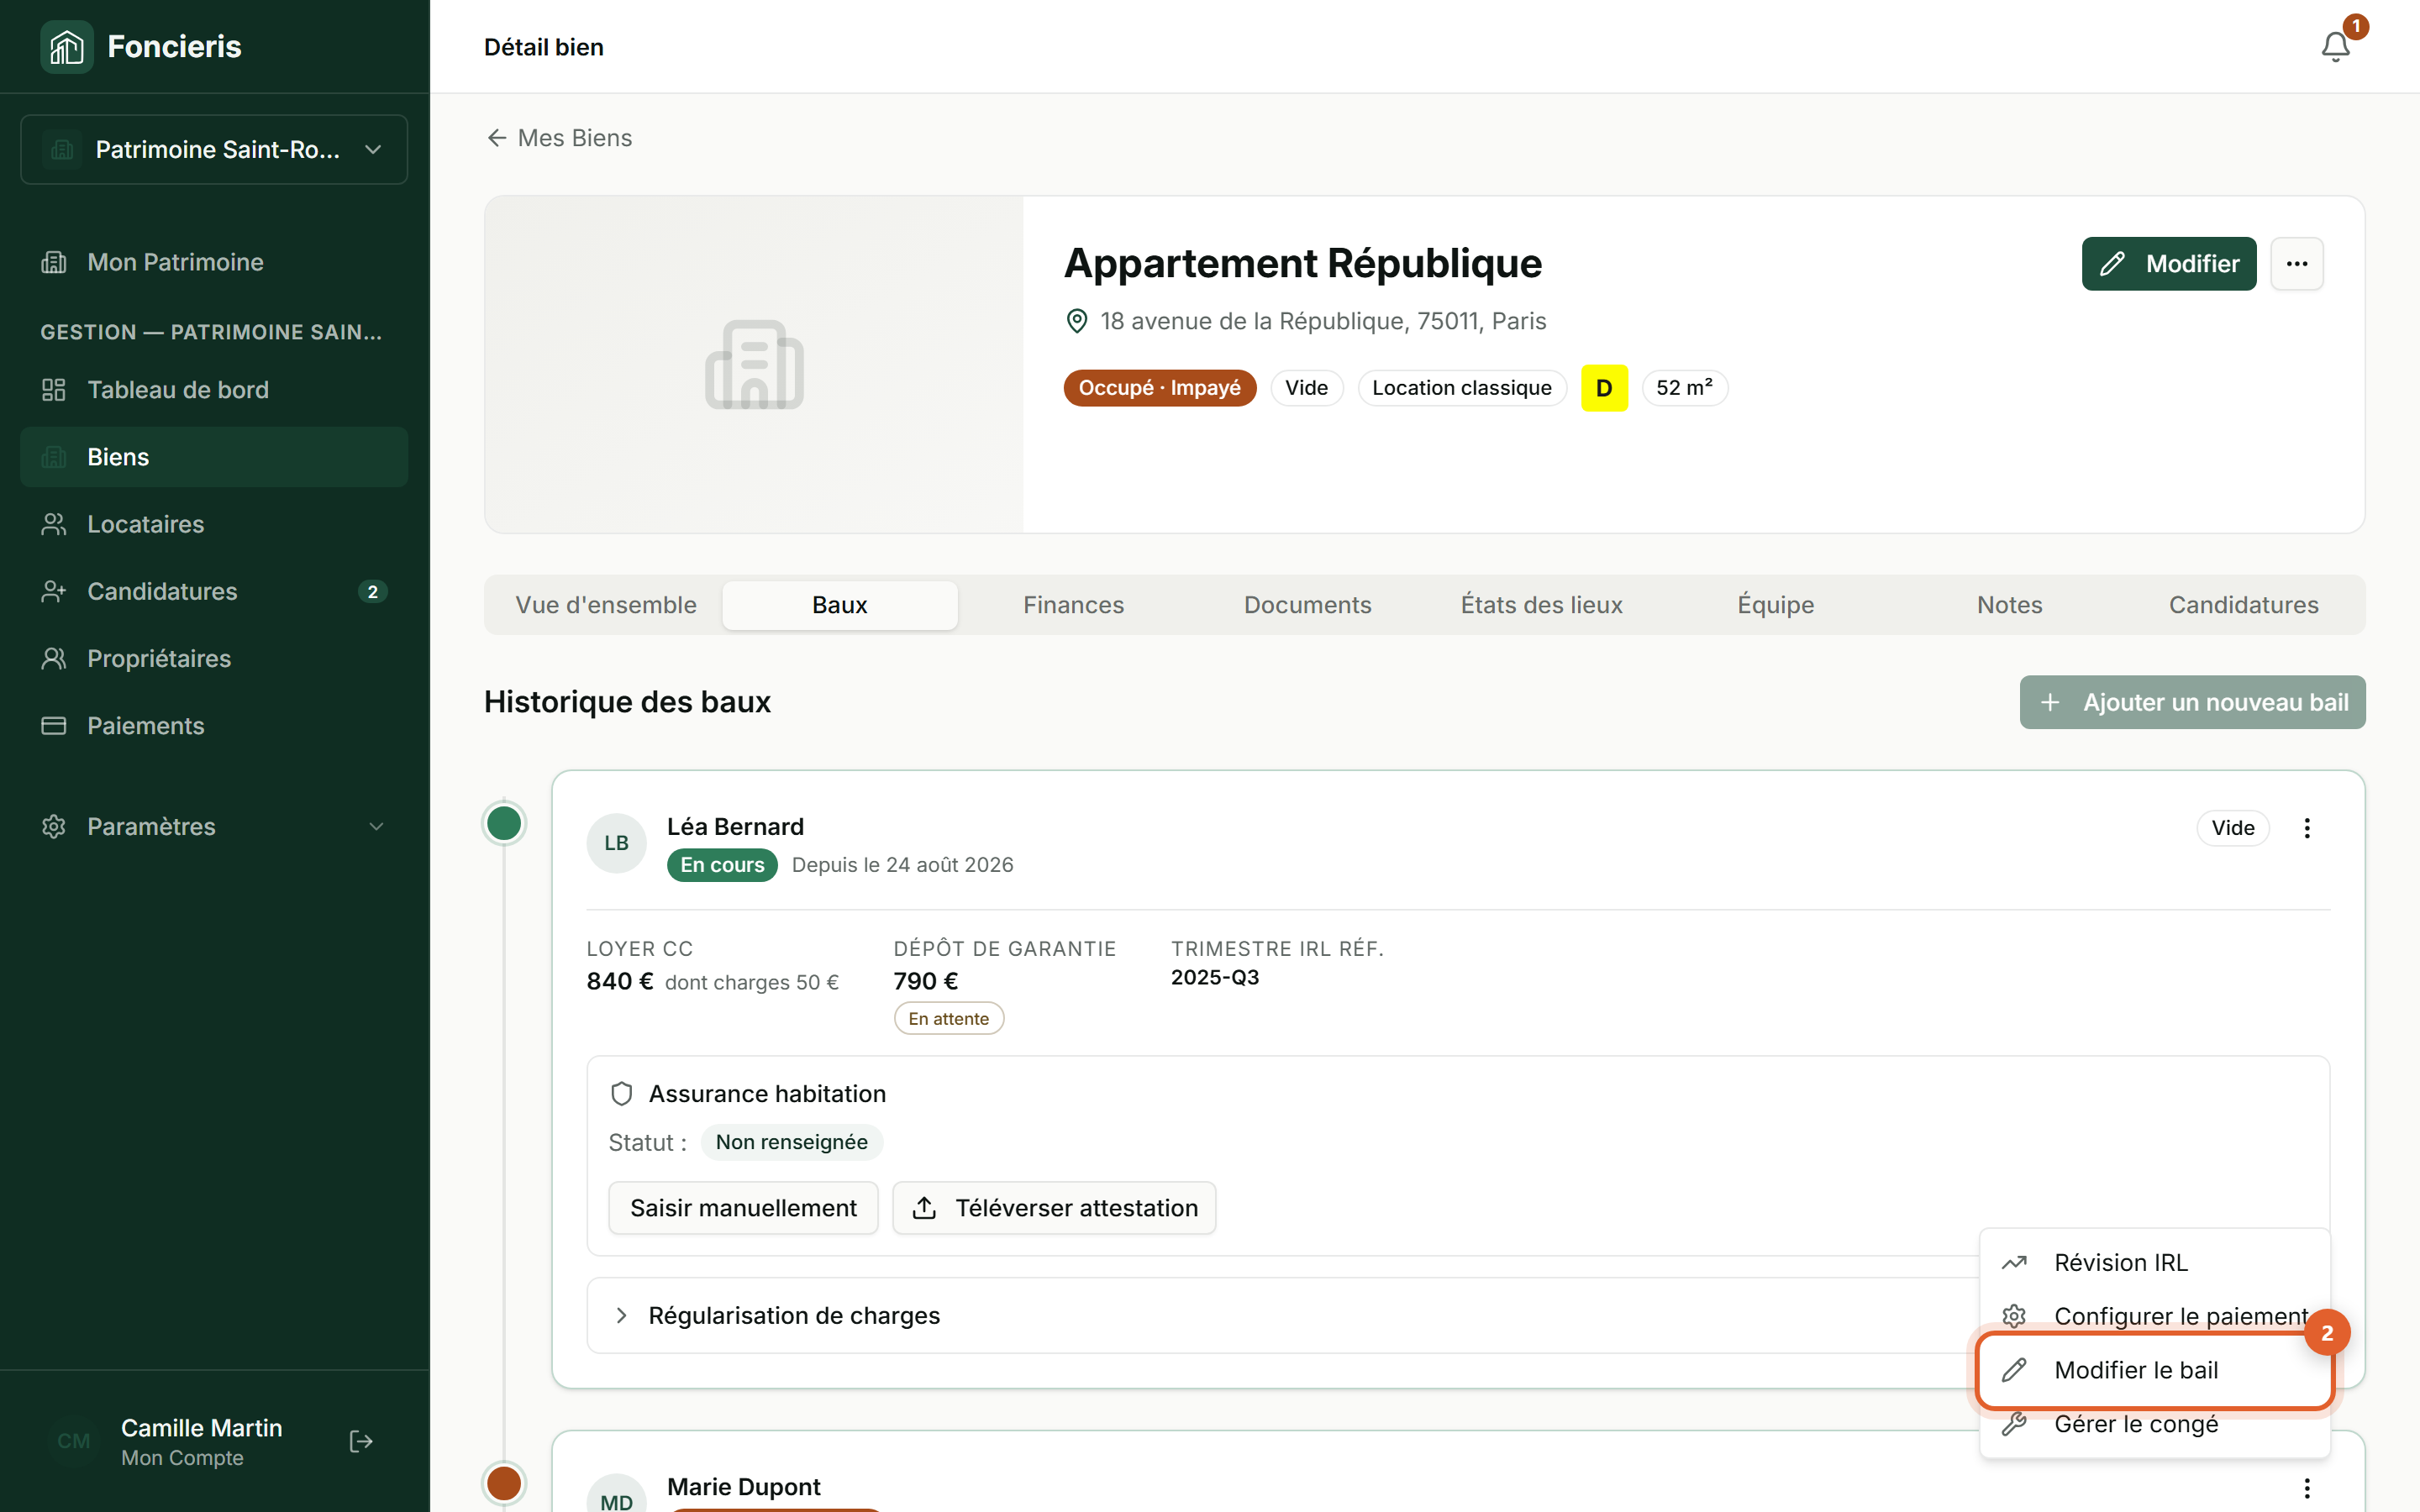
Task: Click Ajouter un nouveau bail
Action: pos(2192,702)
